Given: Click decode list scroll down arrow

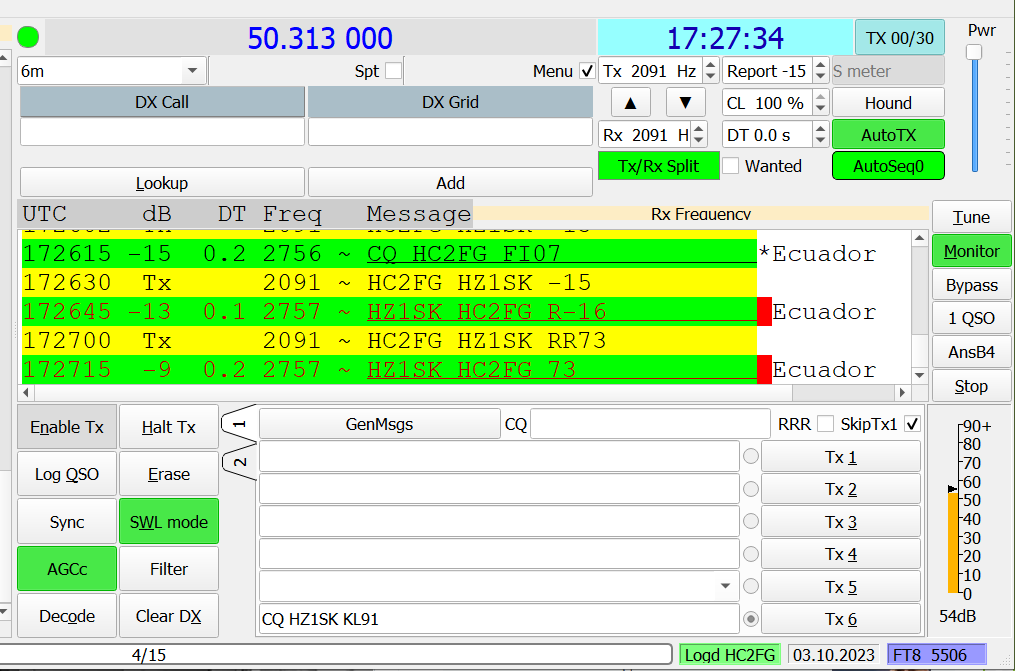Looking at the screenshot, I should tap(920, 375).
